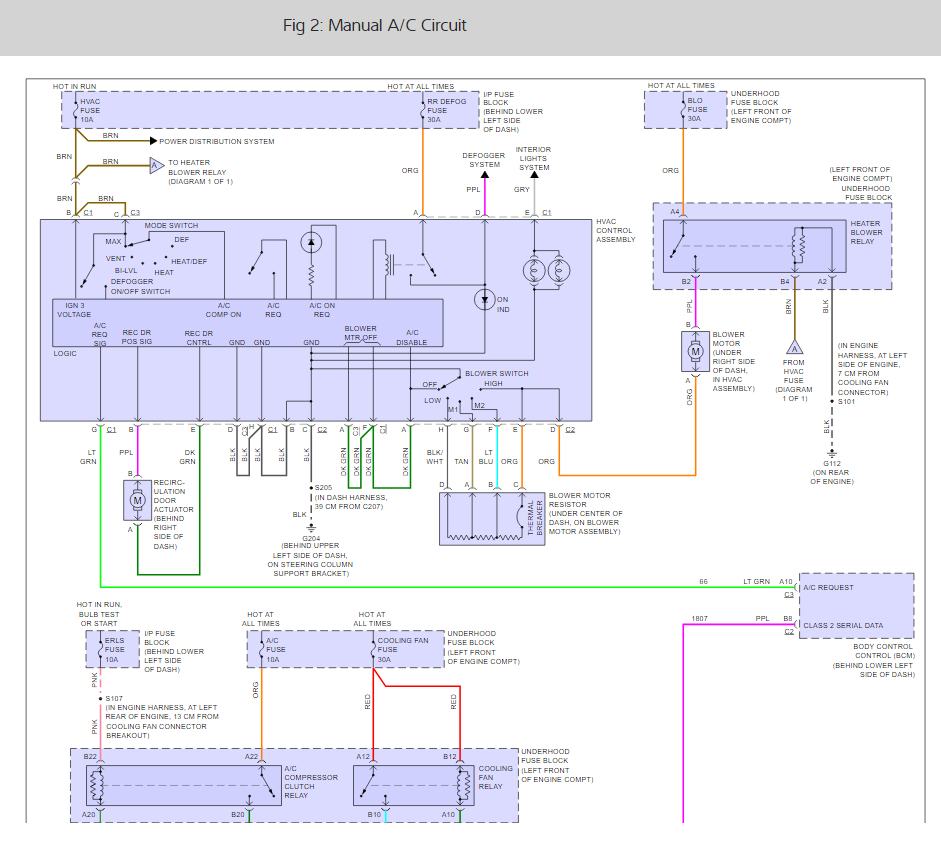
Task: Click the BLO FUSE 30A label
Action: tap(697, 109)
